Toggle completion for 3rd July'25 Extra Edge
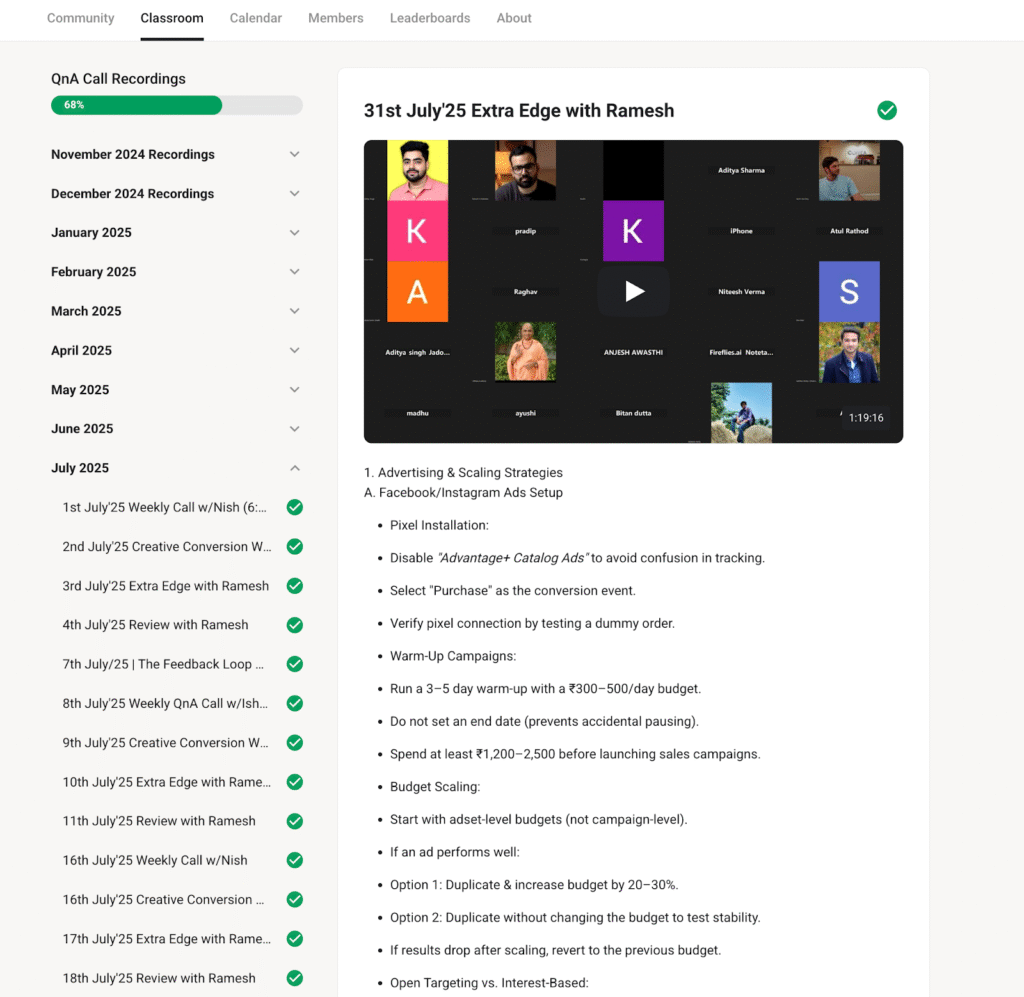This screenshot has height=997, width=1024. pos(294,586)
